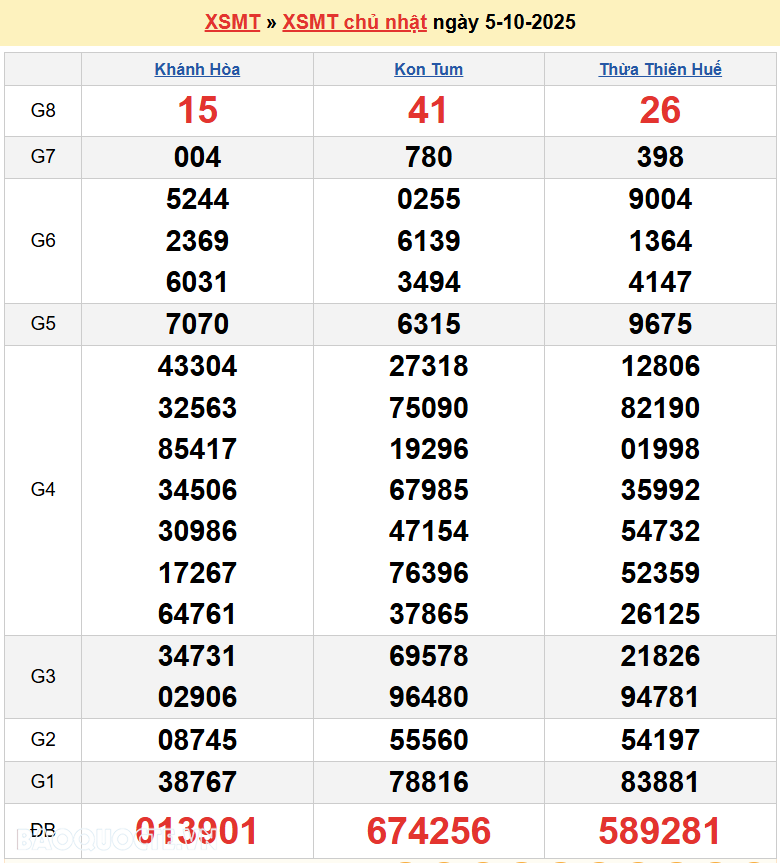Click Kon Tum G8 result 41

(x=428, y=110)
